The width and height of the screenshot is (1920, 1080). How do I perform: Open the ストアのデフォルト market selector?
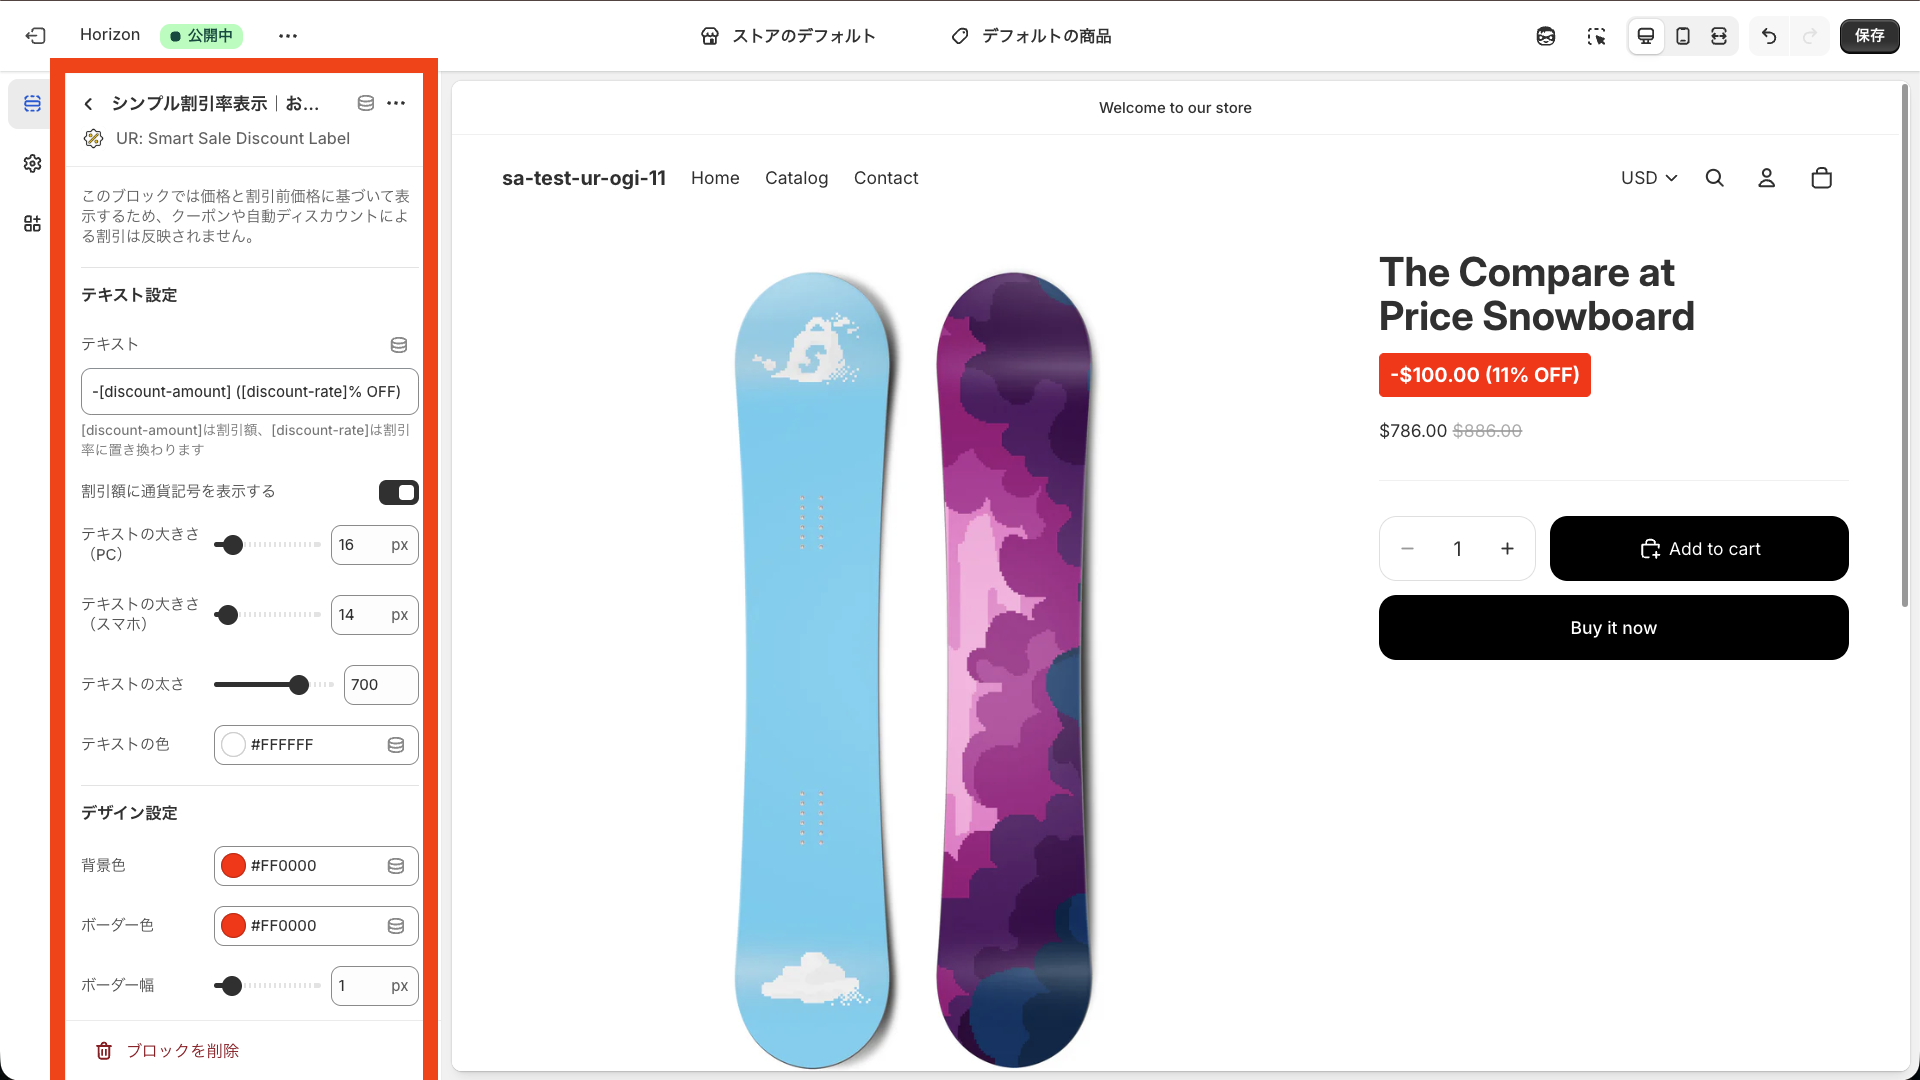[788, 36]
